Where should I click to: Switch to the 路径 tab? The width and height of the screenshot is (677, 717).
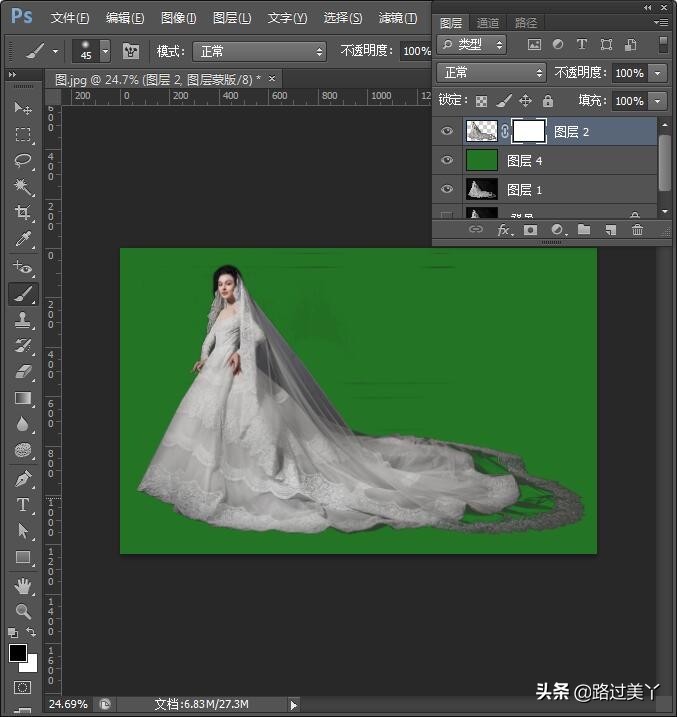coord(525,22)
